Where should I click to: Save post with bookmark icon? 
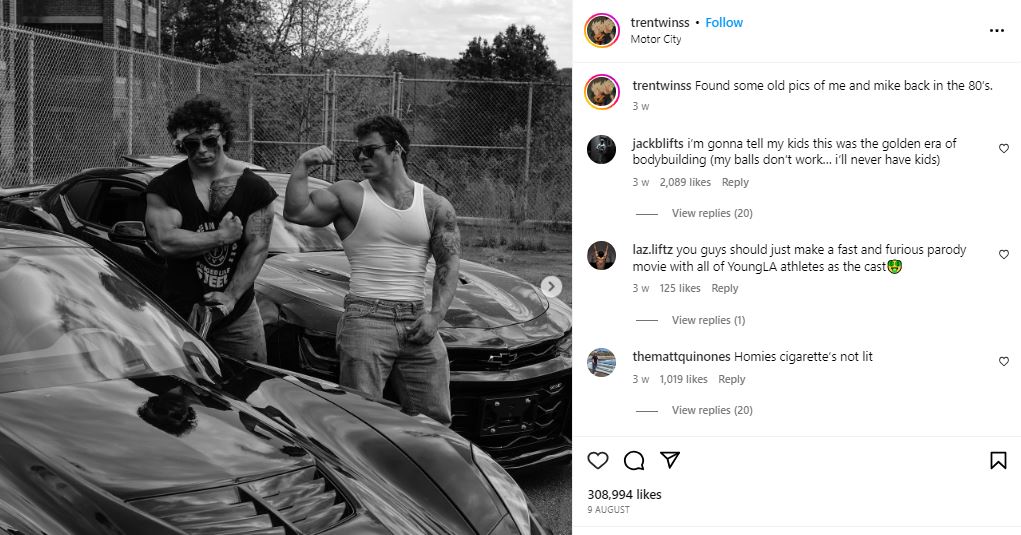click(x=998, y=460)
